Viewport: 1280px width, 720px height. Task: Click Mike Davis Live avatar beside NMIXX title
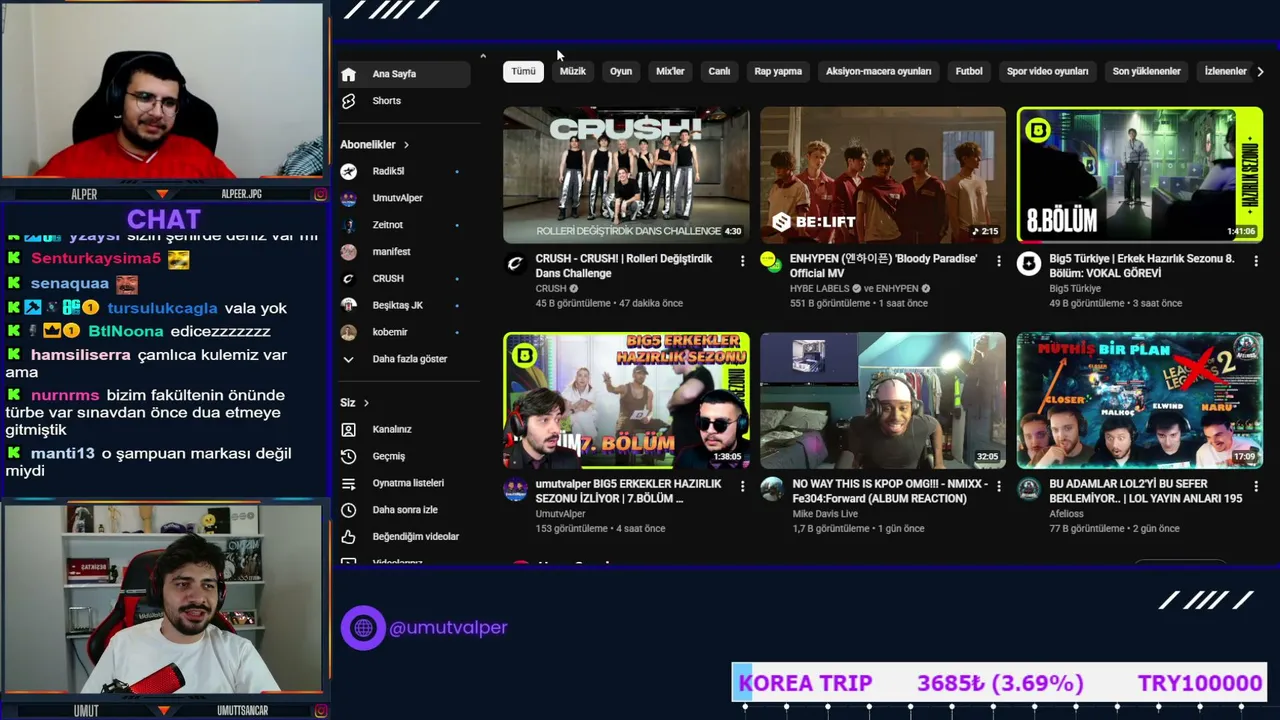[x=771, y=489]
